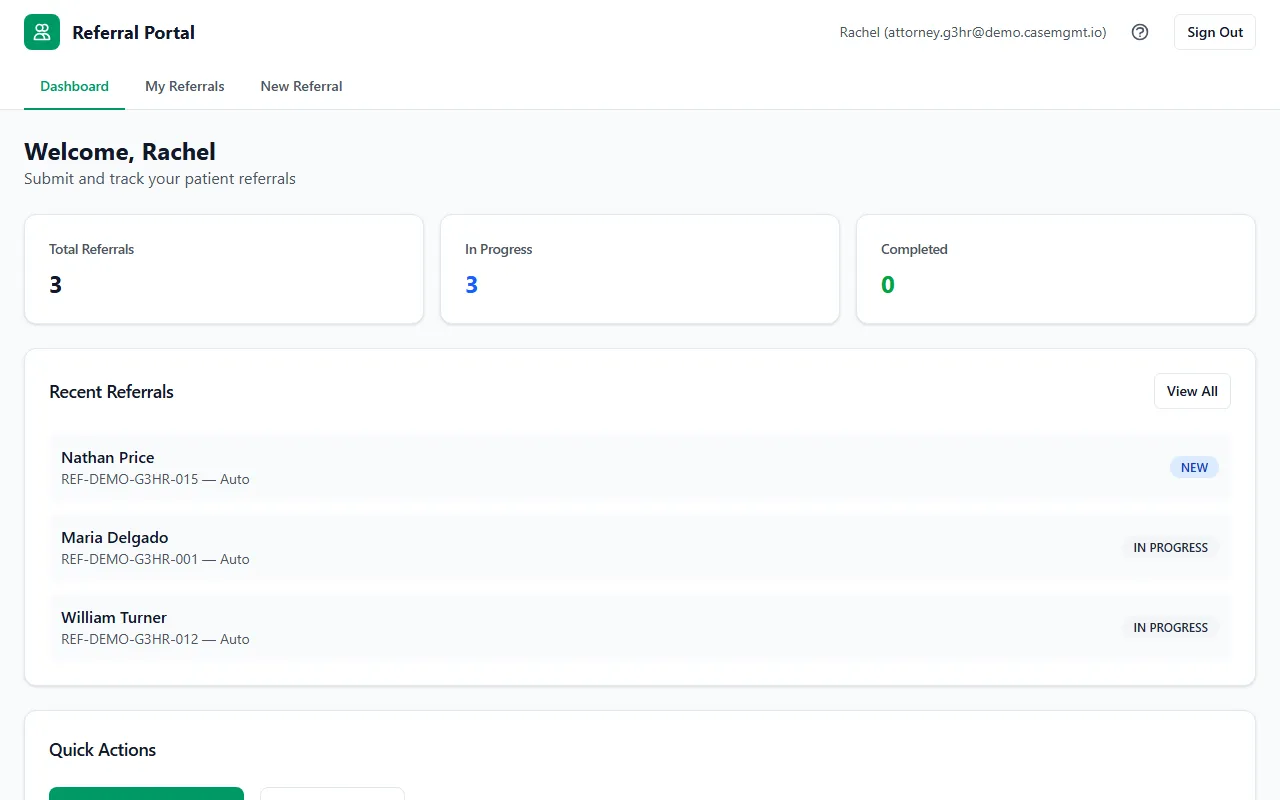
Task: Select the Total Referrals card
Action: 224,269
